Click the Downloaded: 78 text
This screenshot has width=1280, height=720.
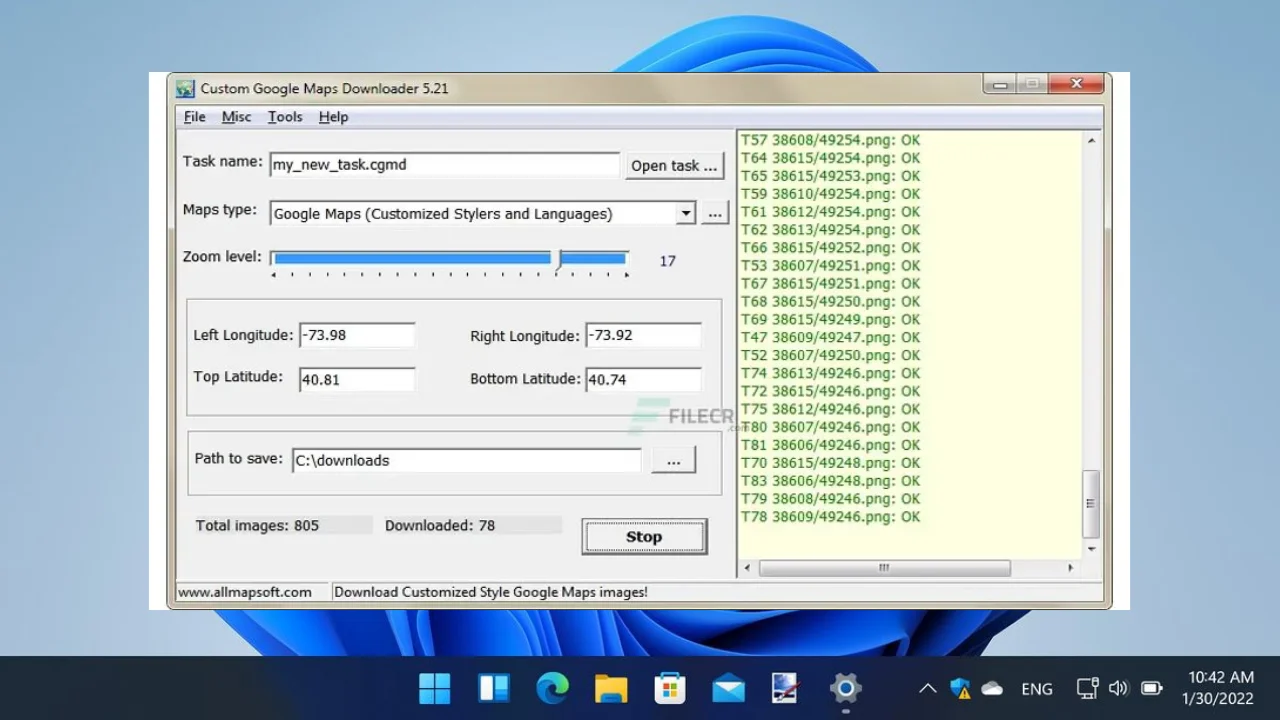coord(440,525)
